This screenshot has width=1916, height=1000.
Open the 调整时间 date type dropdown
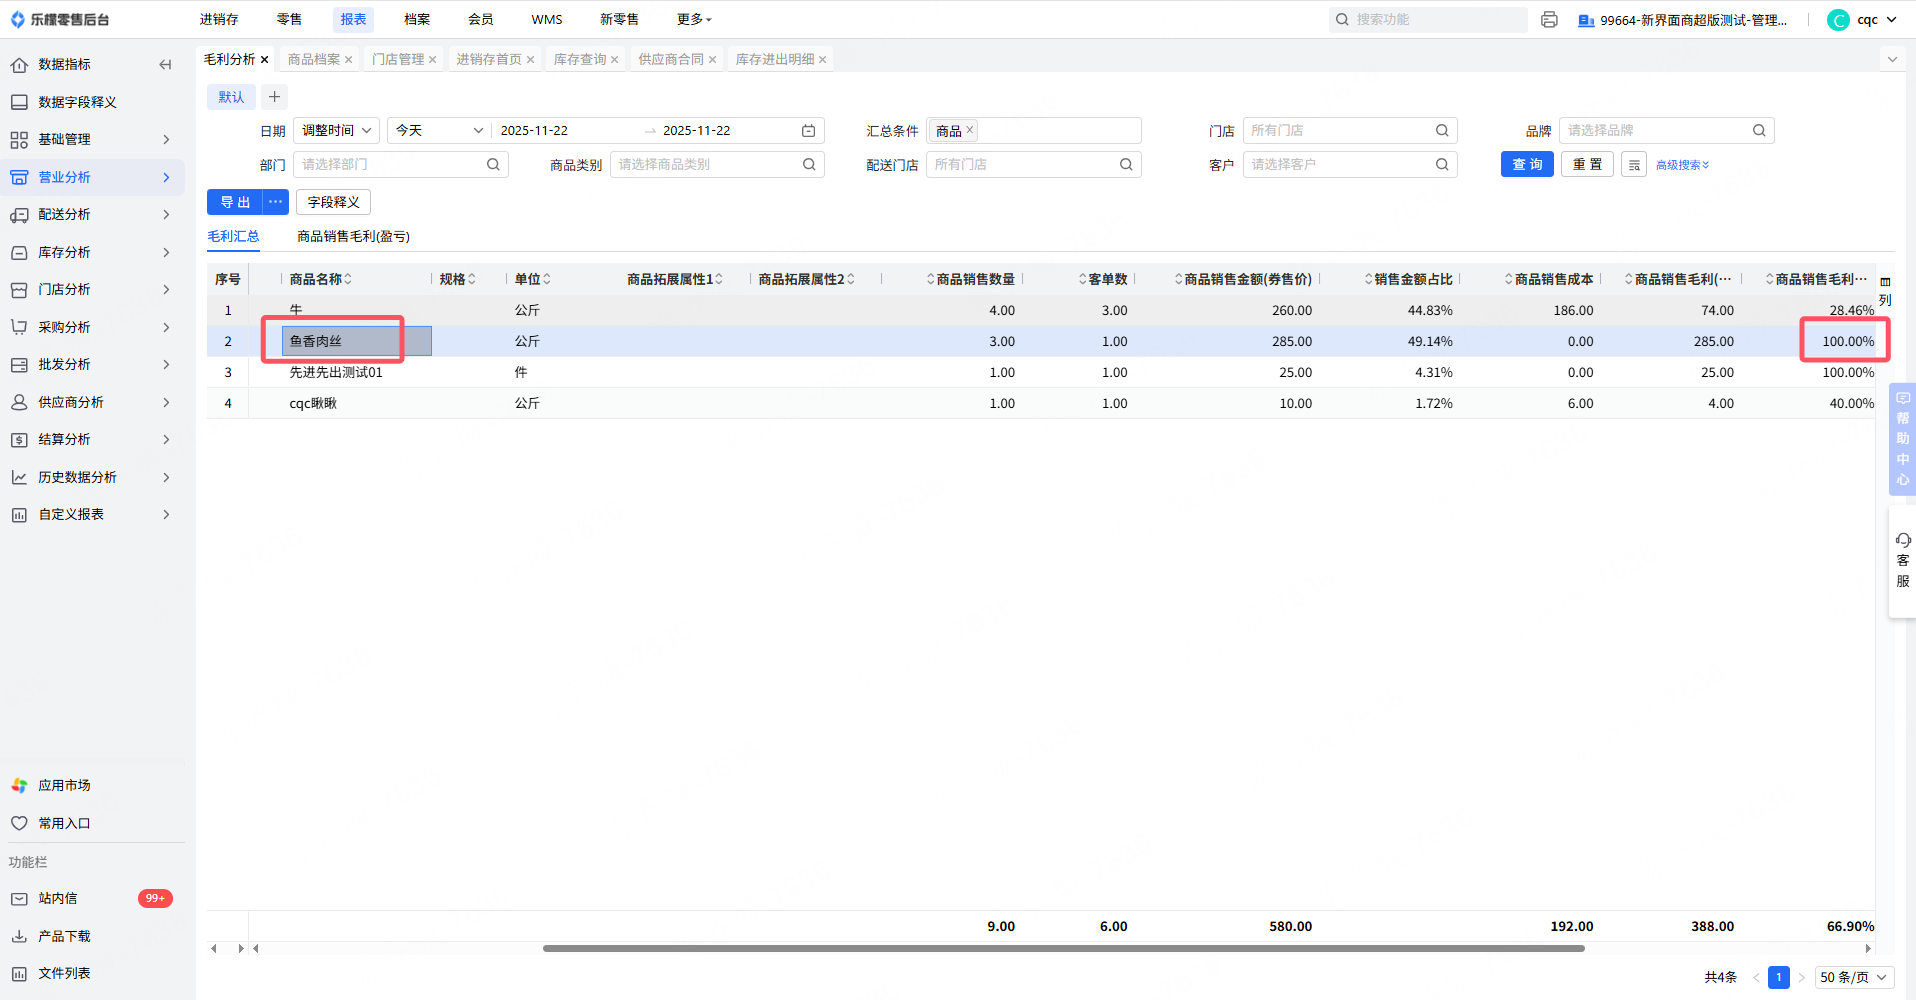point(336,131)
